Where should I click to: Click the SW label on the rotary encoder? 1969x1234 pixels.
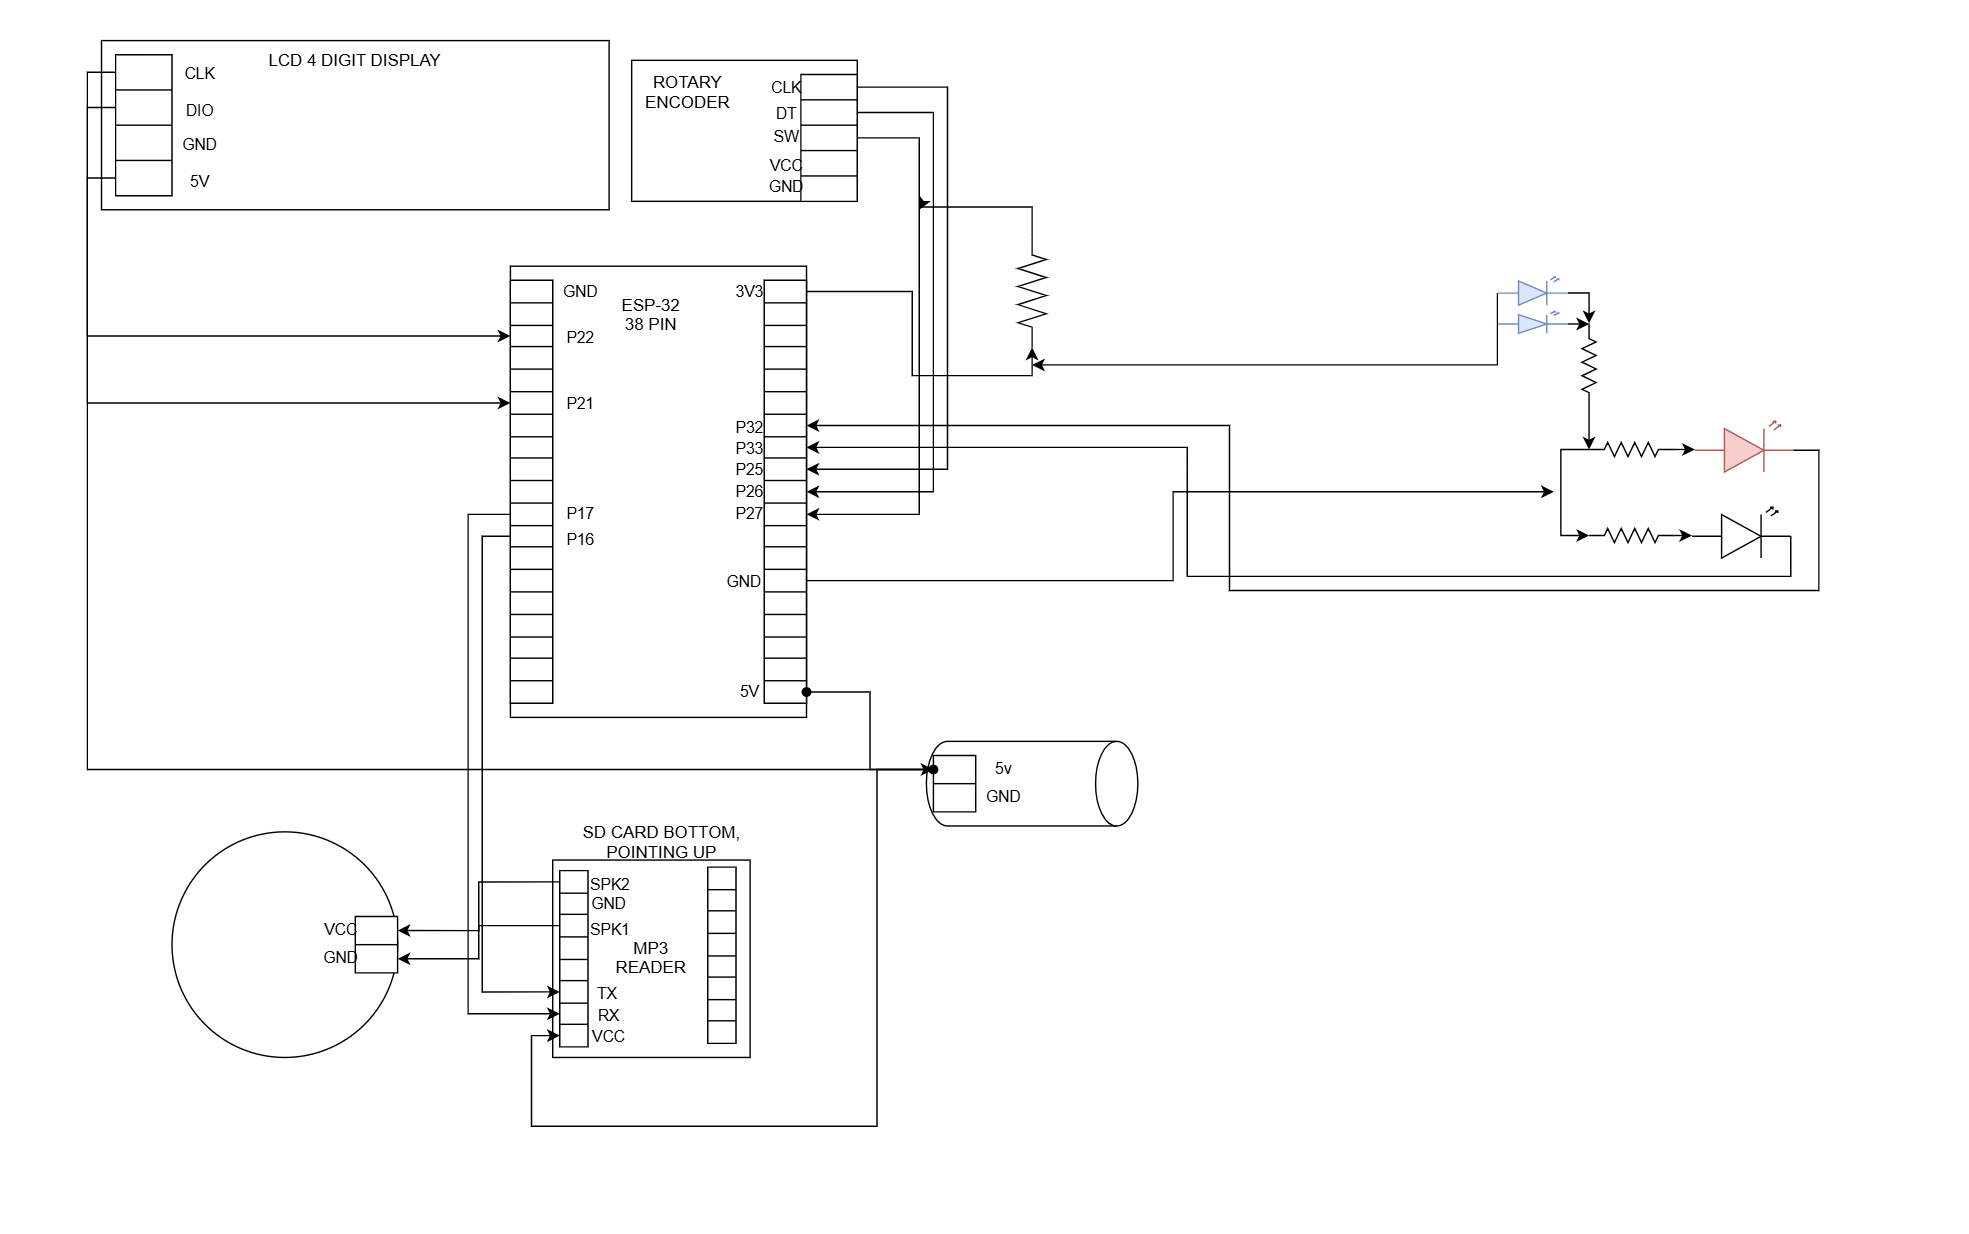click(786, 136)
